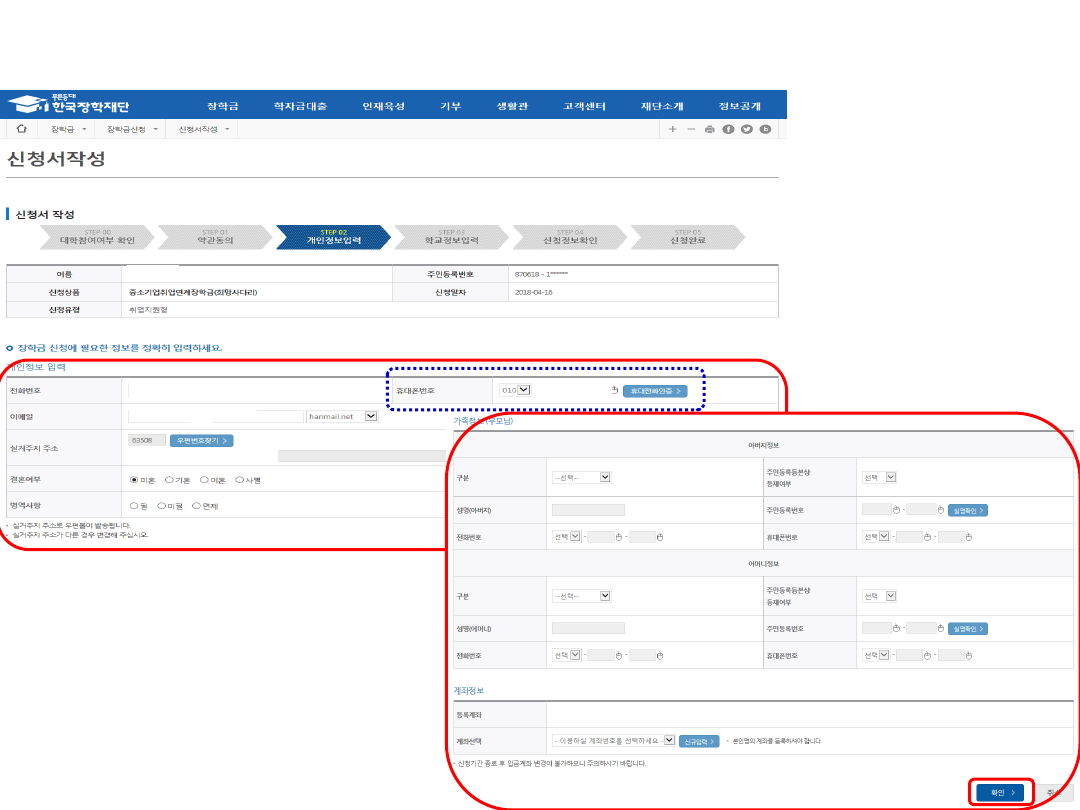
Task: Select the 기혼 marital status radio button
Action: click(x=170, y=480)
